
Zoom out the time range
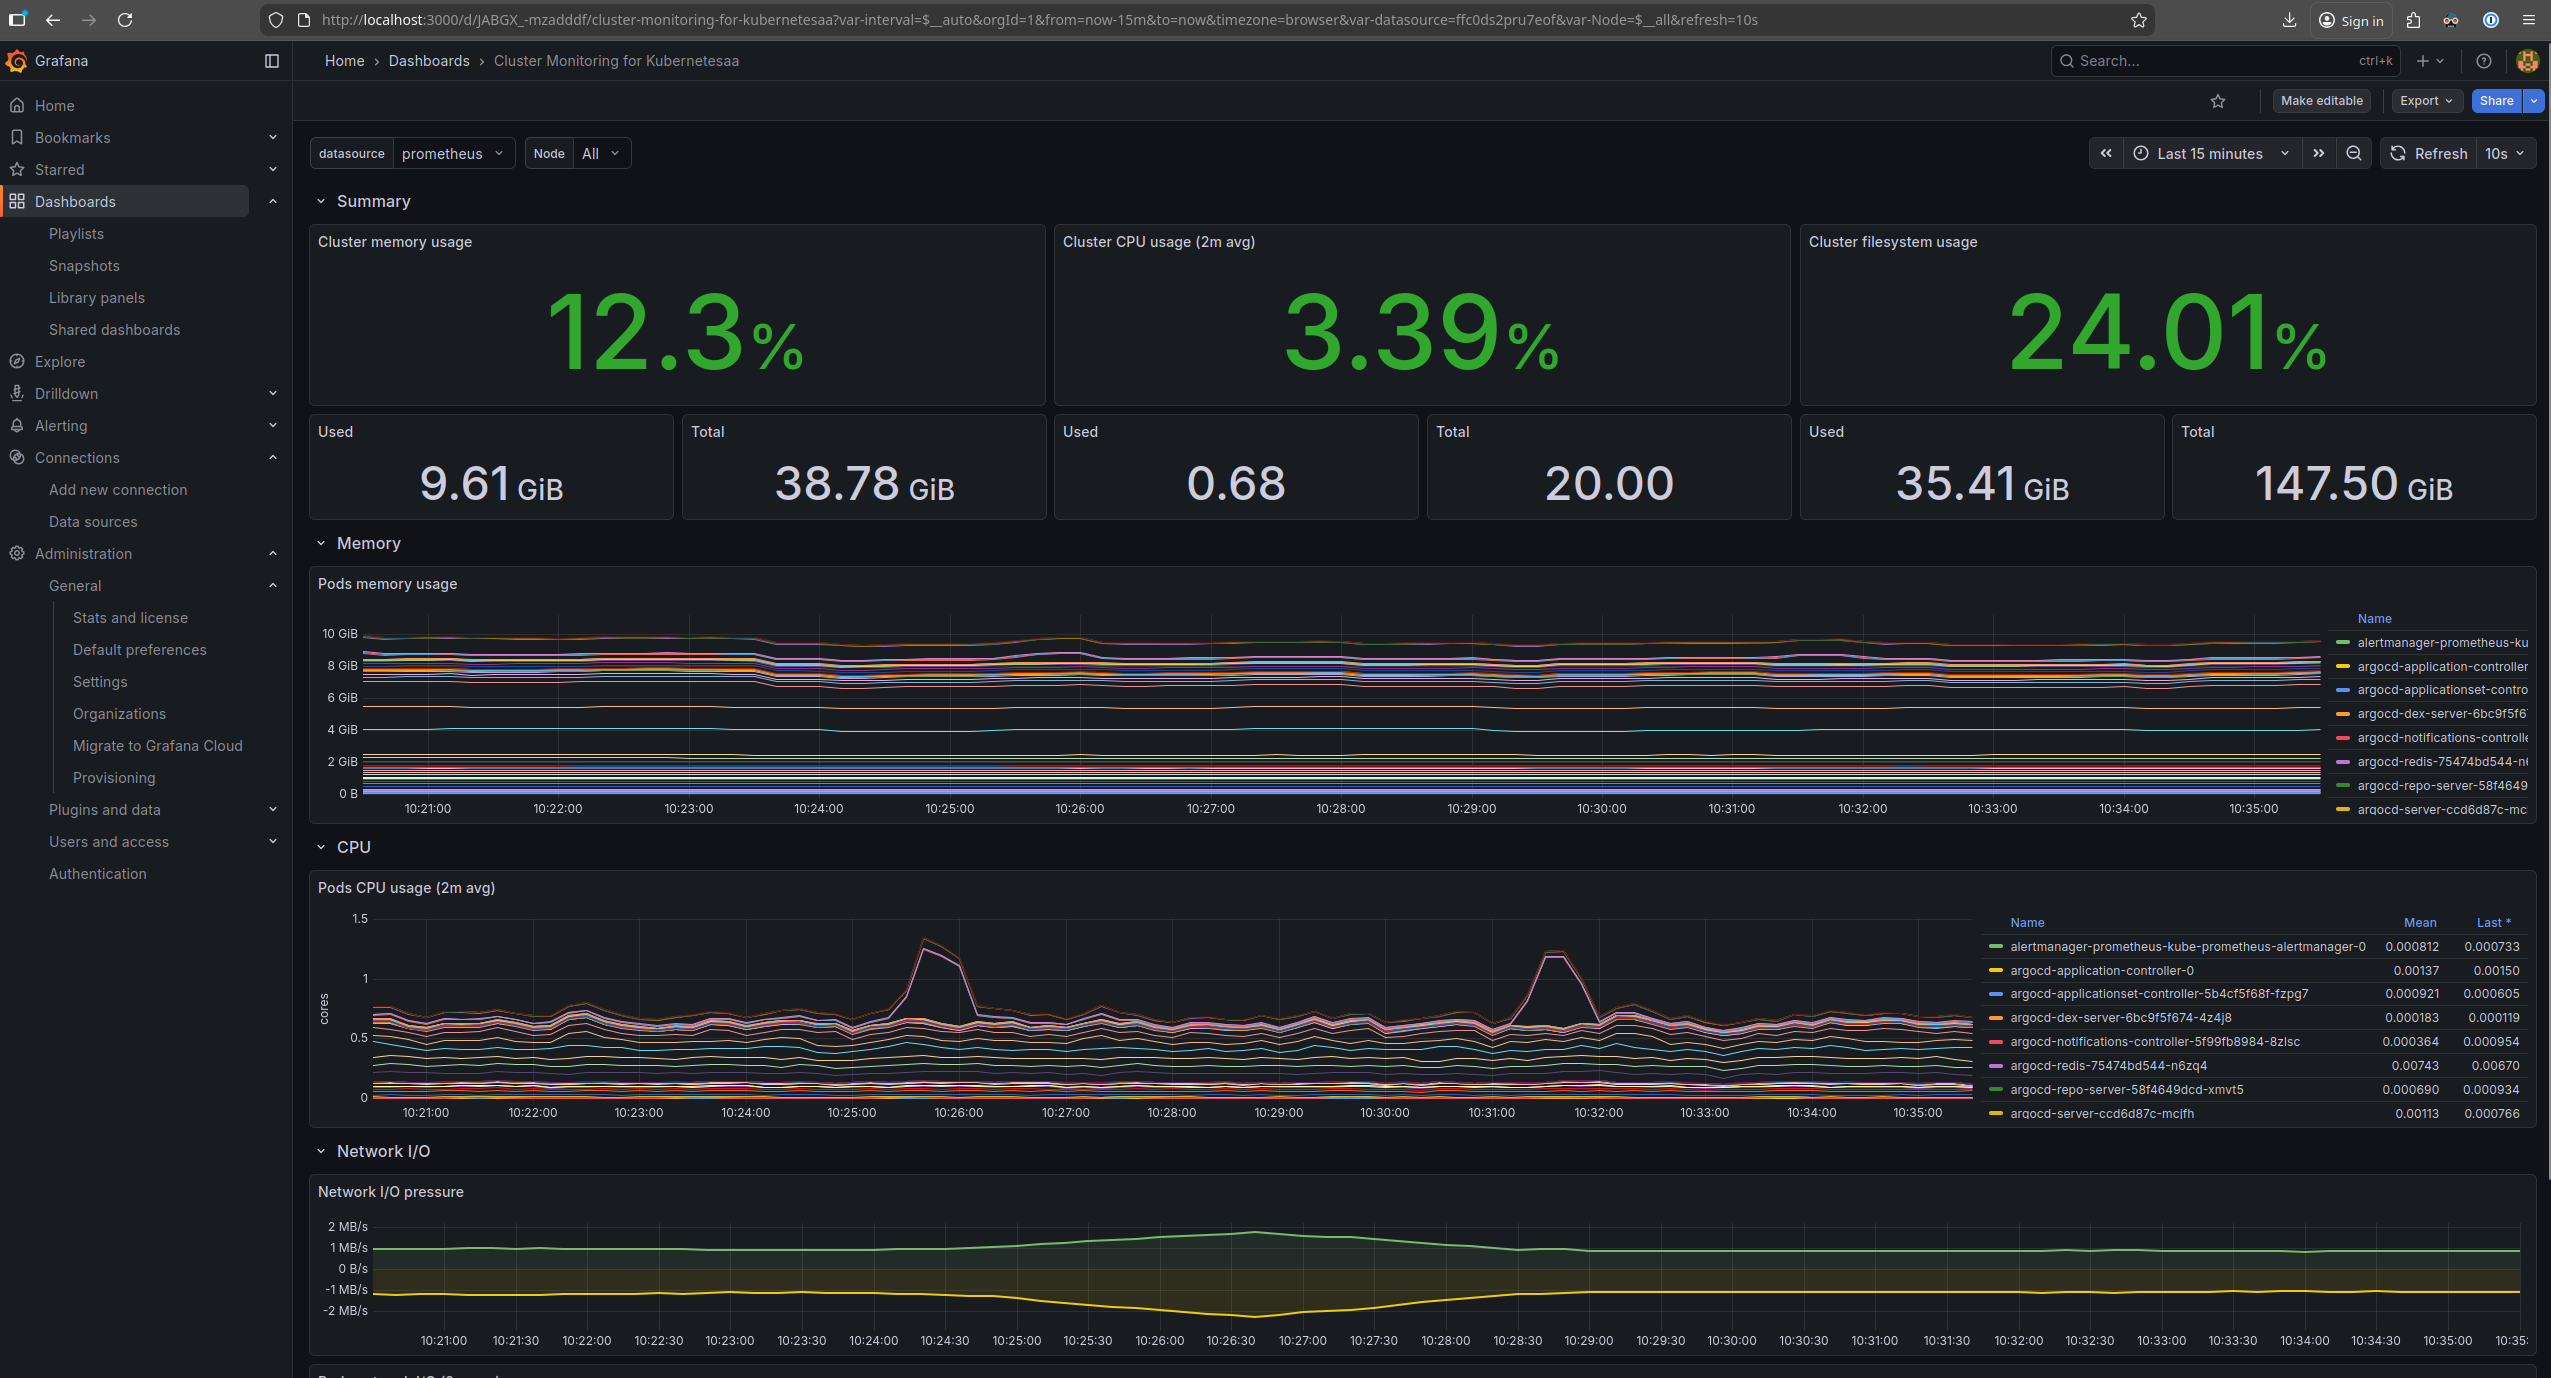coord(2353,153)
